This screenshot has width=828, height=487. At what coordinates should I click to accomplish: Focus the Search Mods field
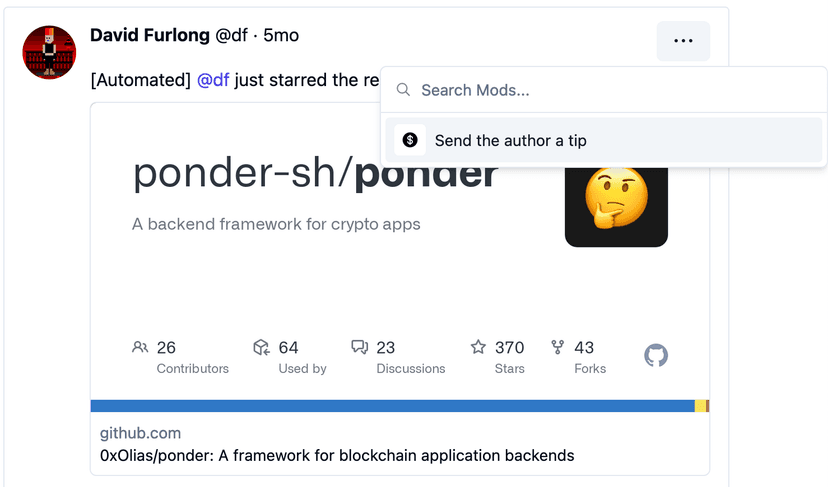[604, 90]
